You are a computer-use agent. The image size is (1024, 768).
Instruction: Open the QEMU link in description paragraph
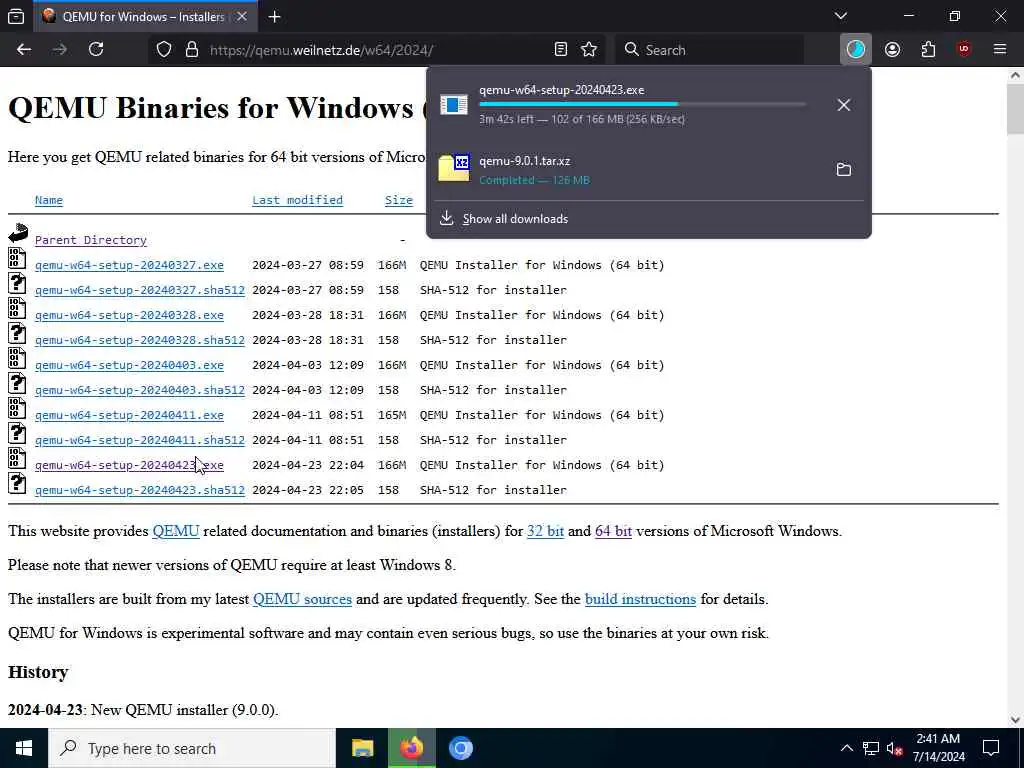(x=176, y=531)
